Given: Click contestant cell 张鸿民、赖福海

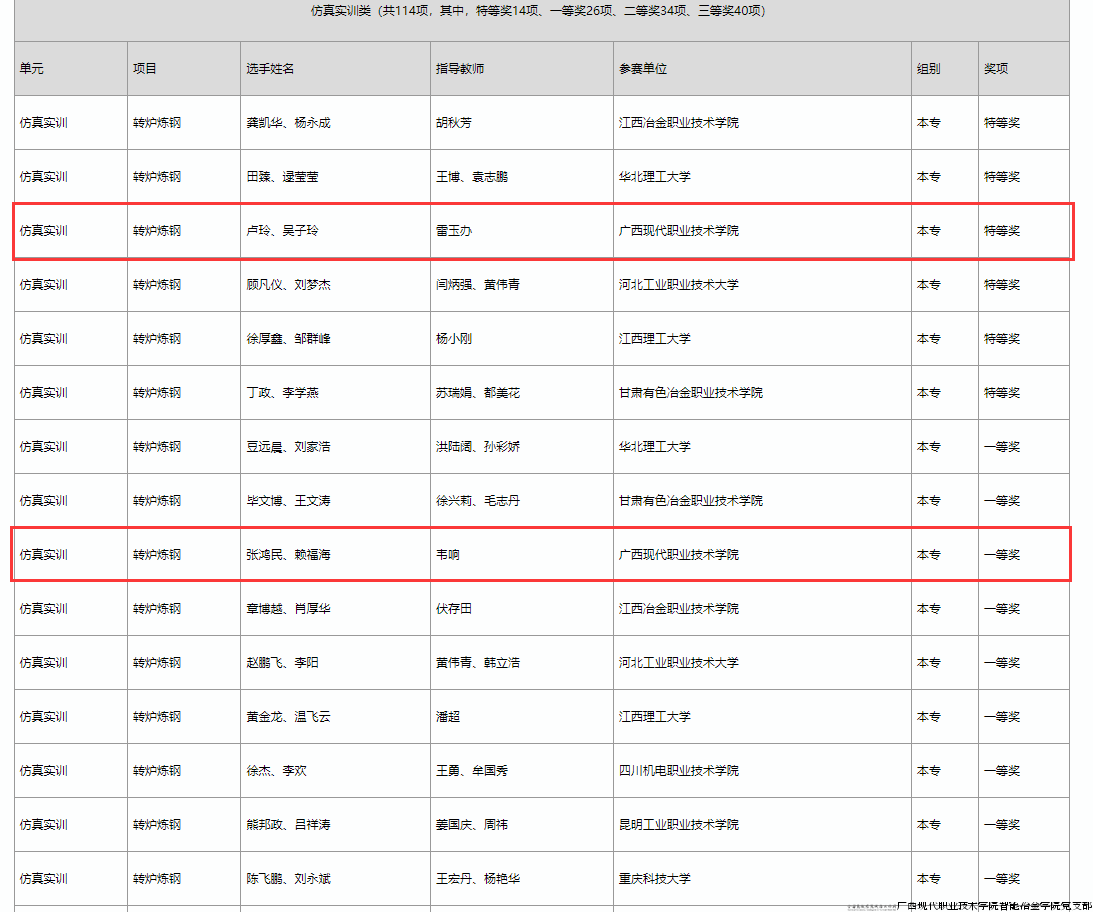Looking at the screenshot, I should 288,555.
